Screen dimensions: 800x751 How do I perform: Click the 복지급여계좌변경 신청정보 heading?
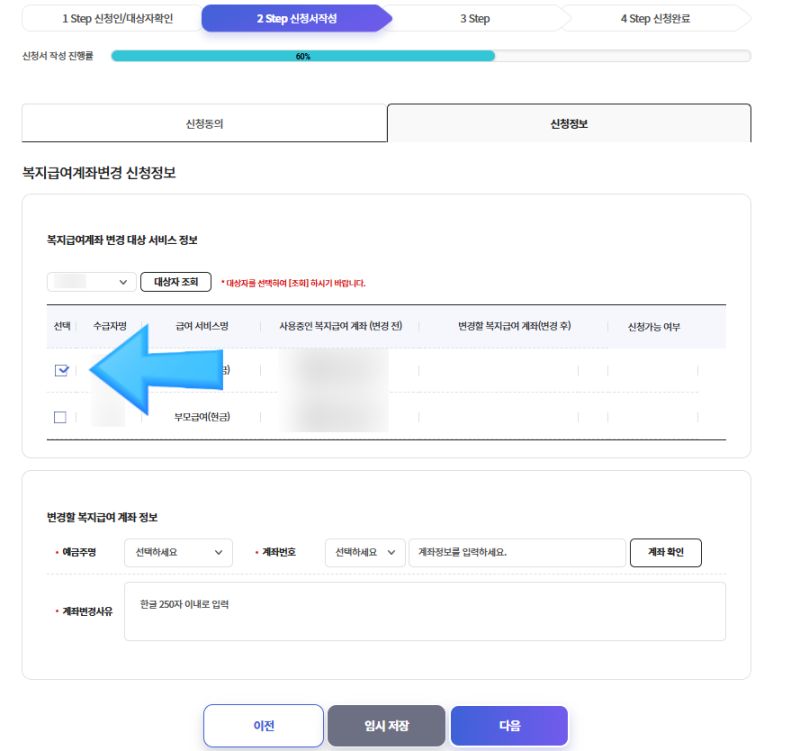click(99, 172)
